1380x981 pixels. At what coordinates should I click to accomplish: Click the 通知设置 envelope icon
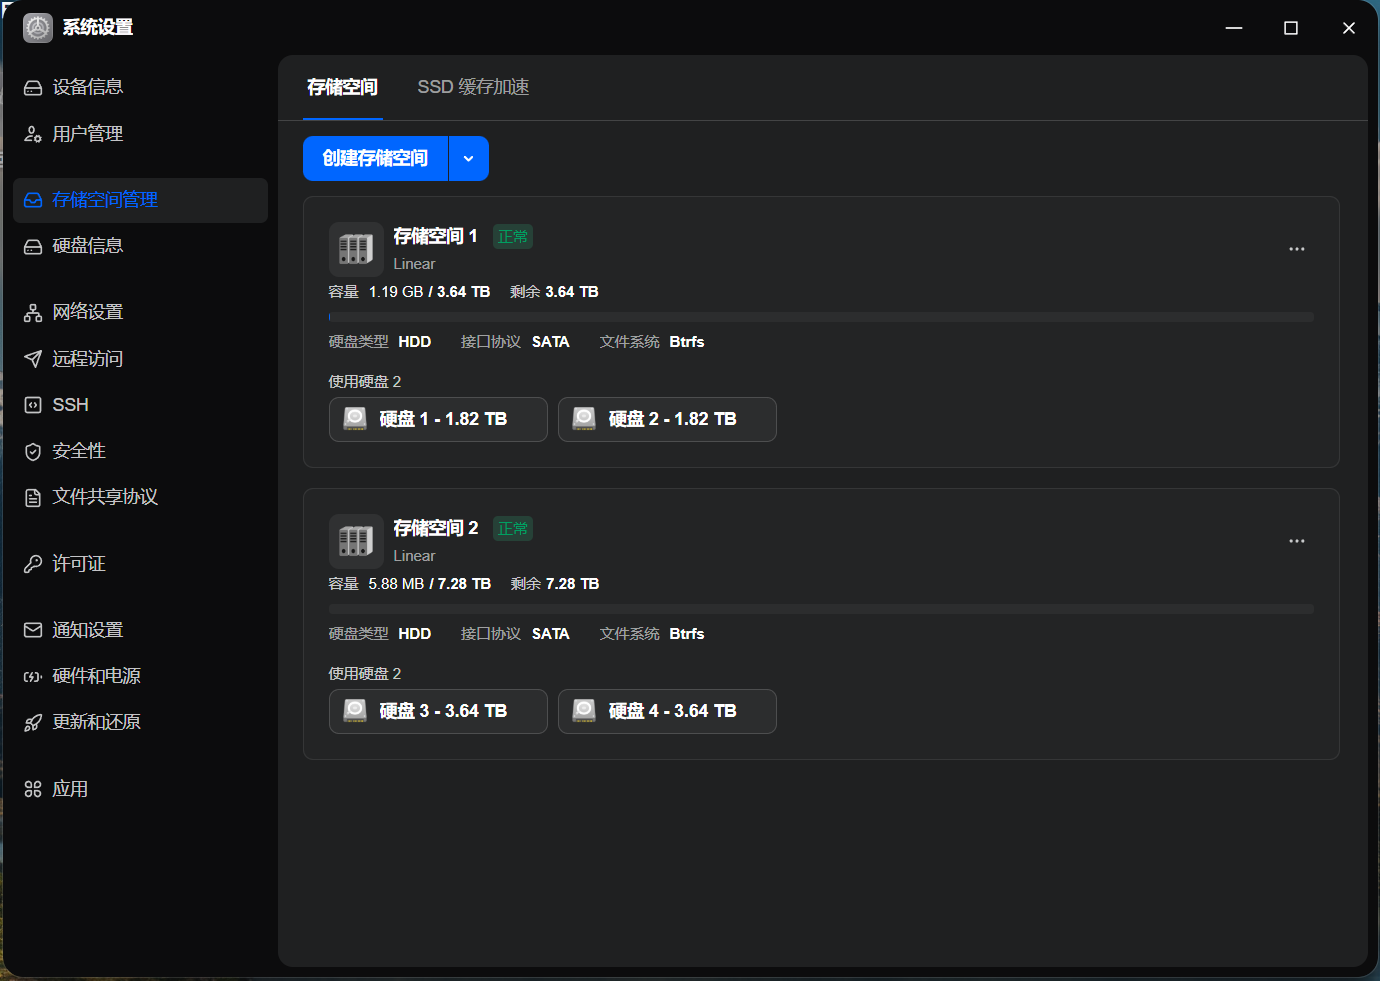click(33, 630)
